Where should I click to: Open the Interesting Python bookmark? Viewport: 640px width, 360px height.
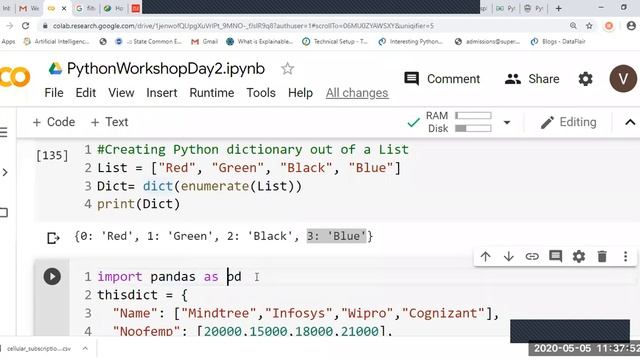tap(411, 41)
